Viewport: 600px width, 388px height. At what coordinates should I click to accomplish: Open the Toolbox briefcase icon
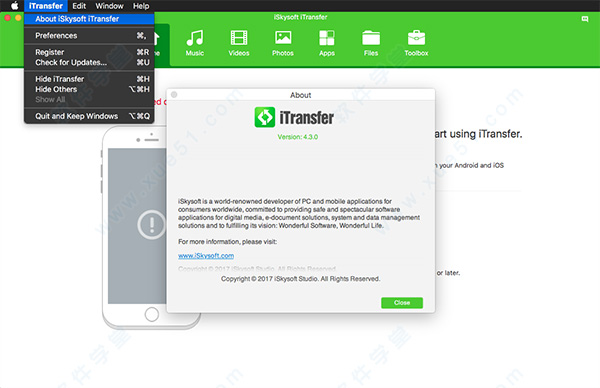(x=416, y=38)
